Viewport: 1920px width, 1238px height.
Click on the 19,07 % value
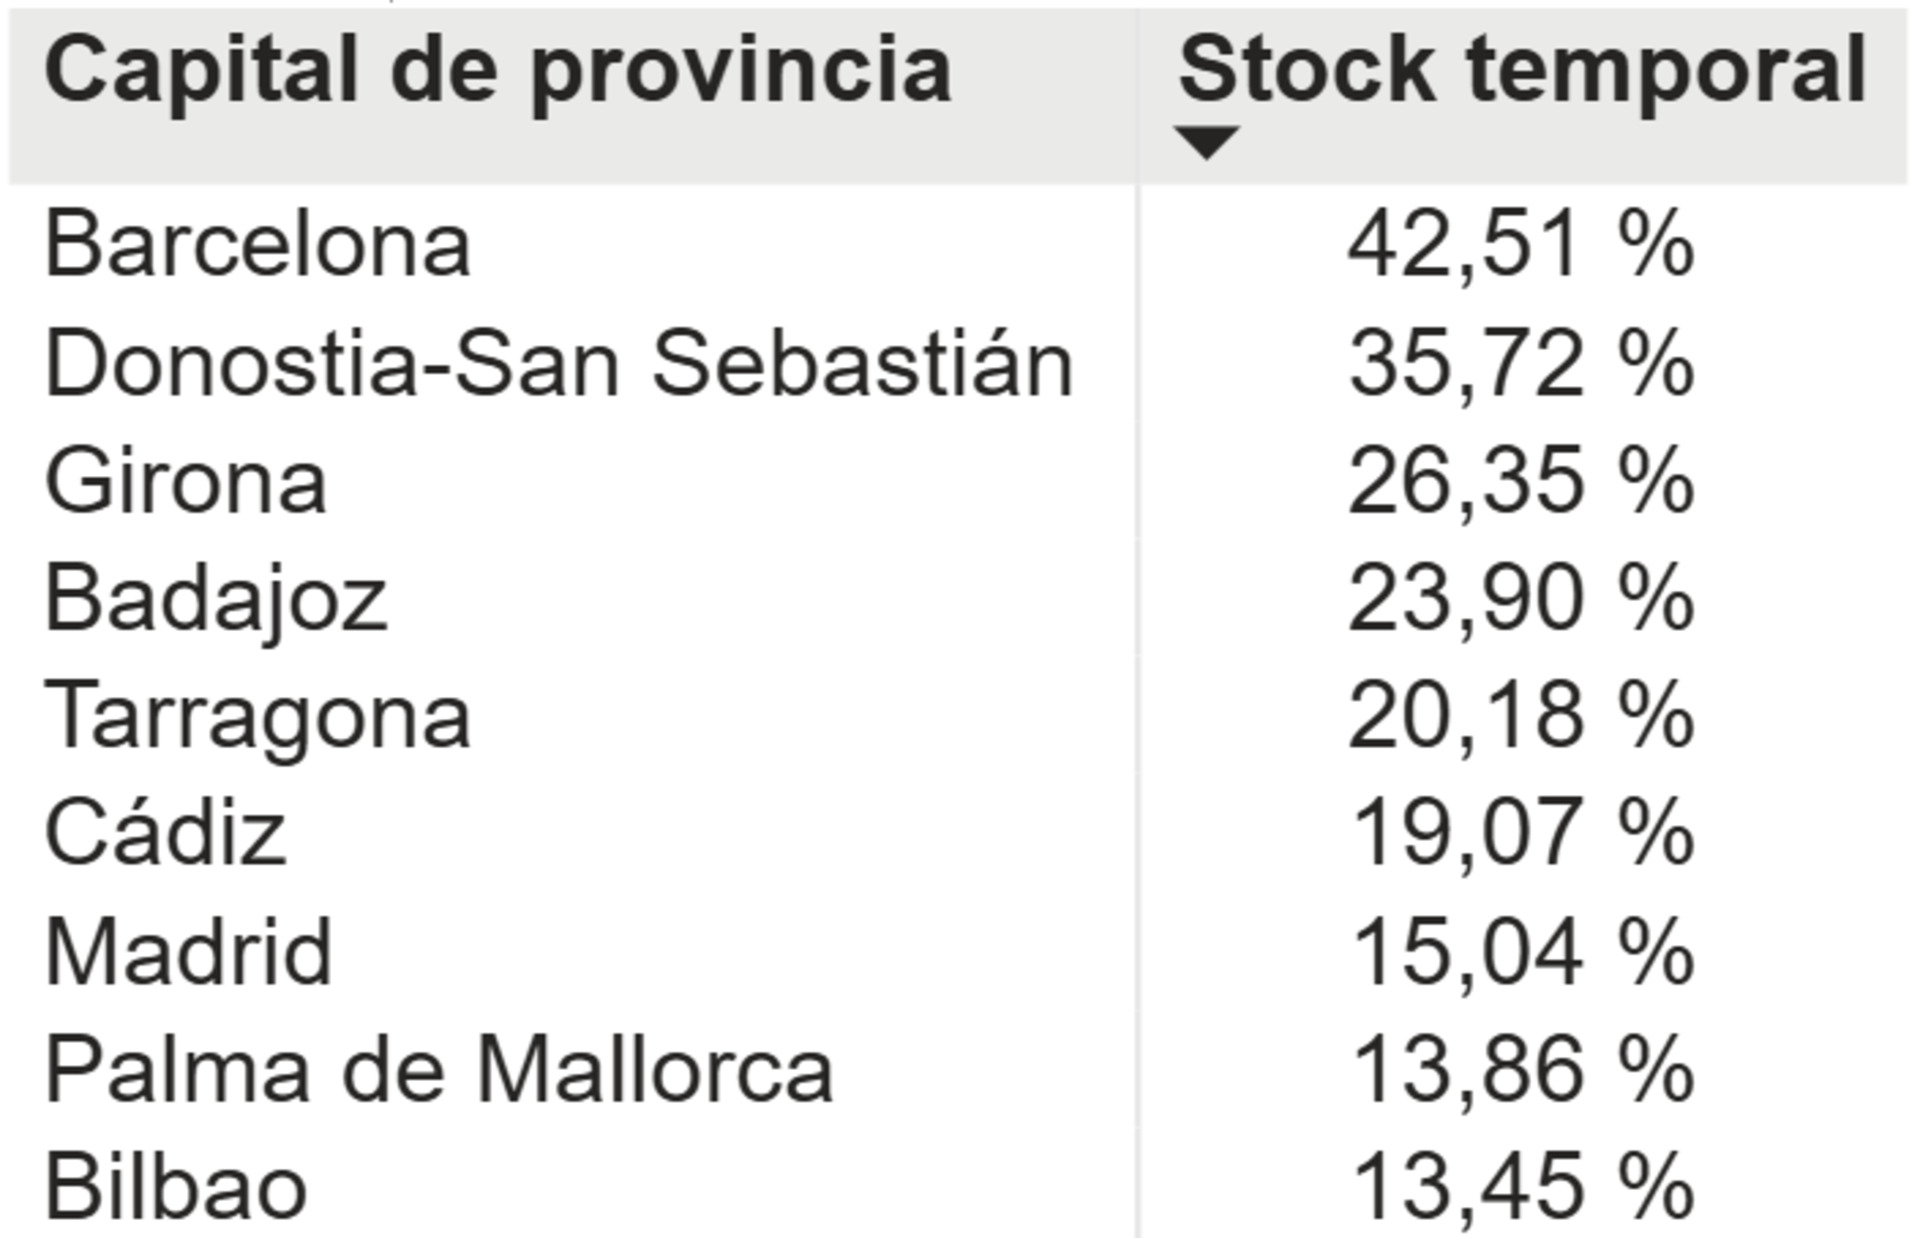click(1520, 834)
